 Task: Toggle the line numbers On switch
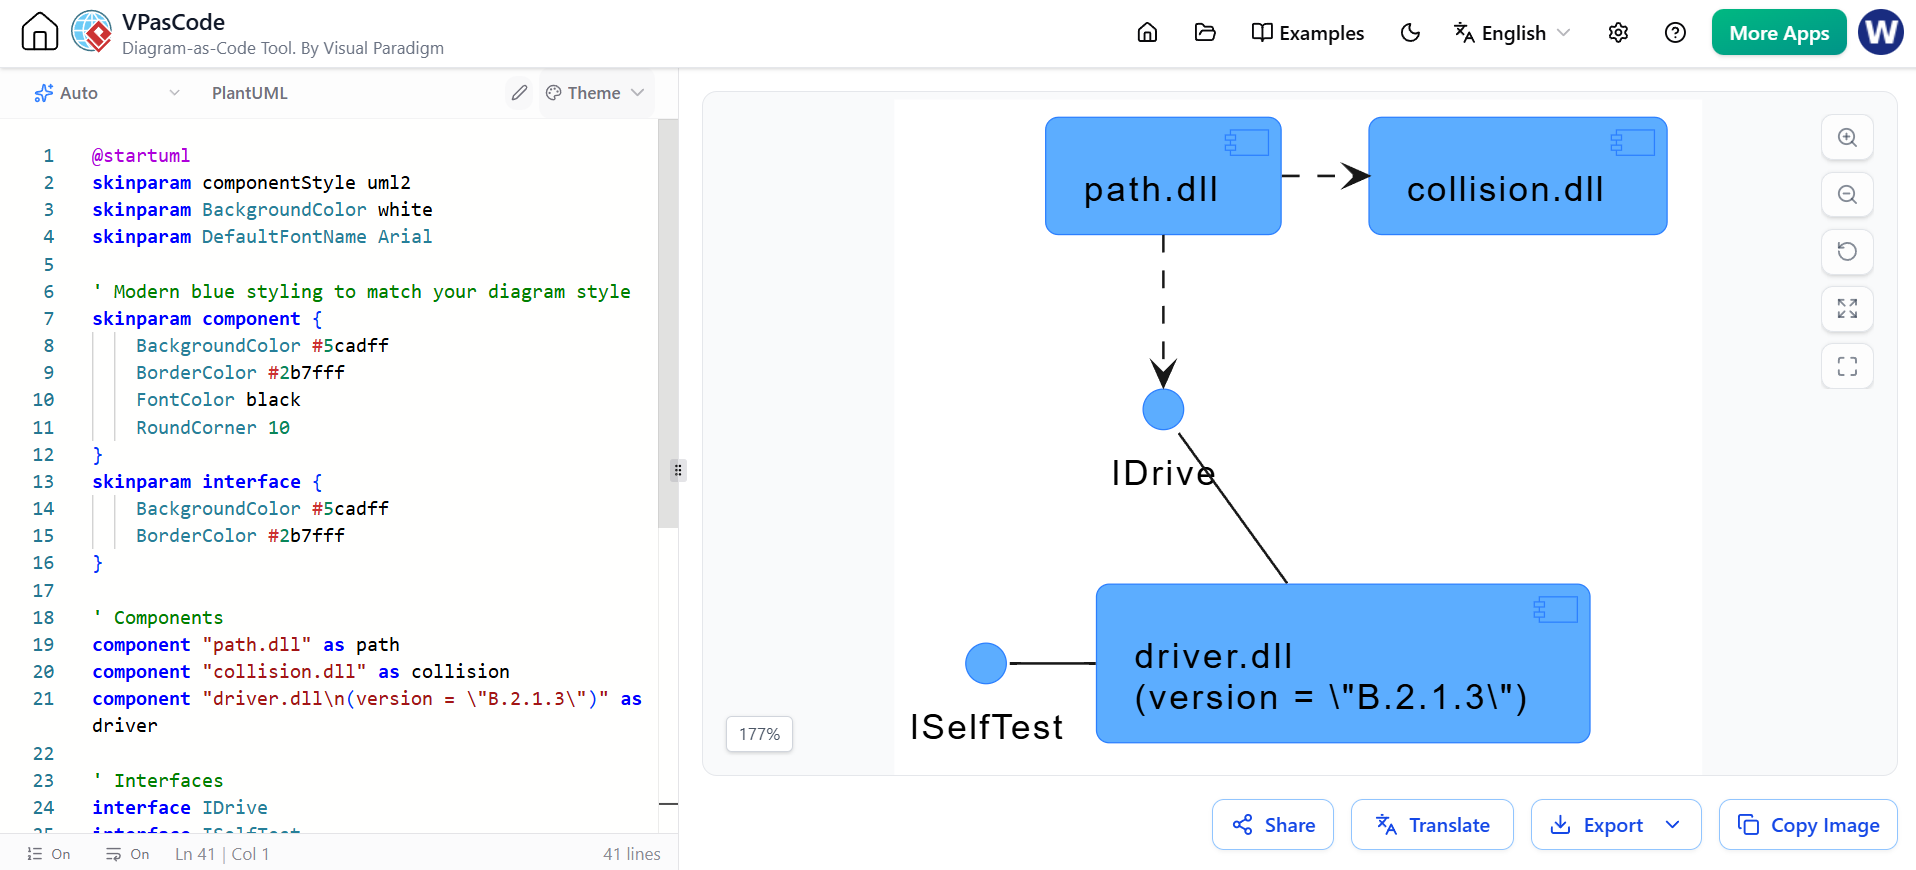point(49,854)
